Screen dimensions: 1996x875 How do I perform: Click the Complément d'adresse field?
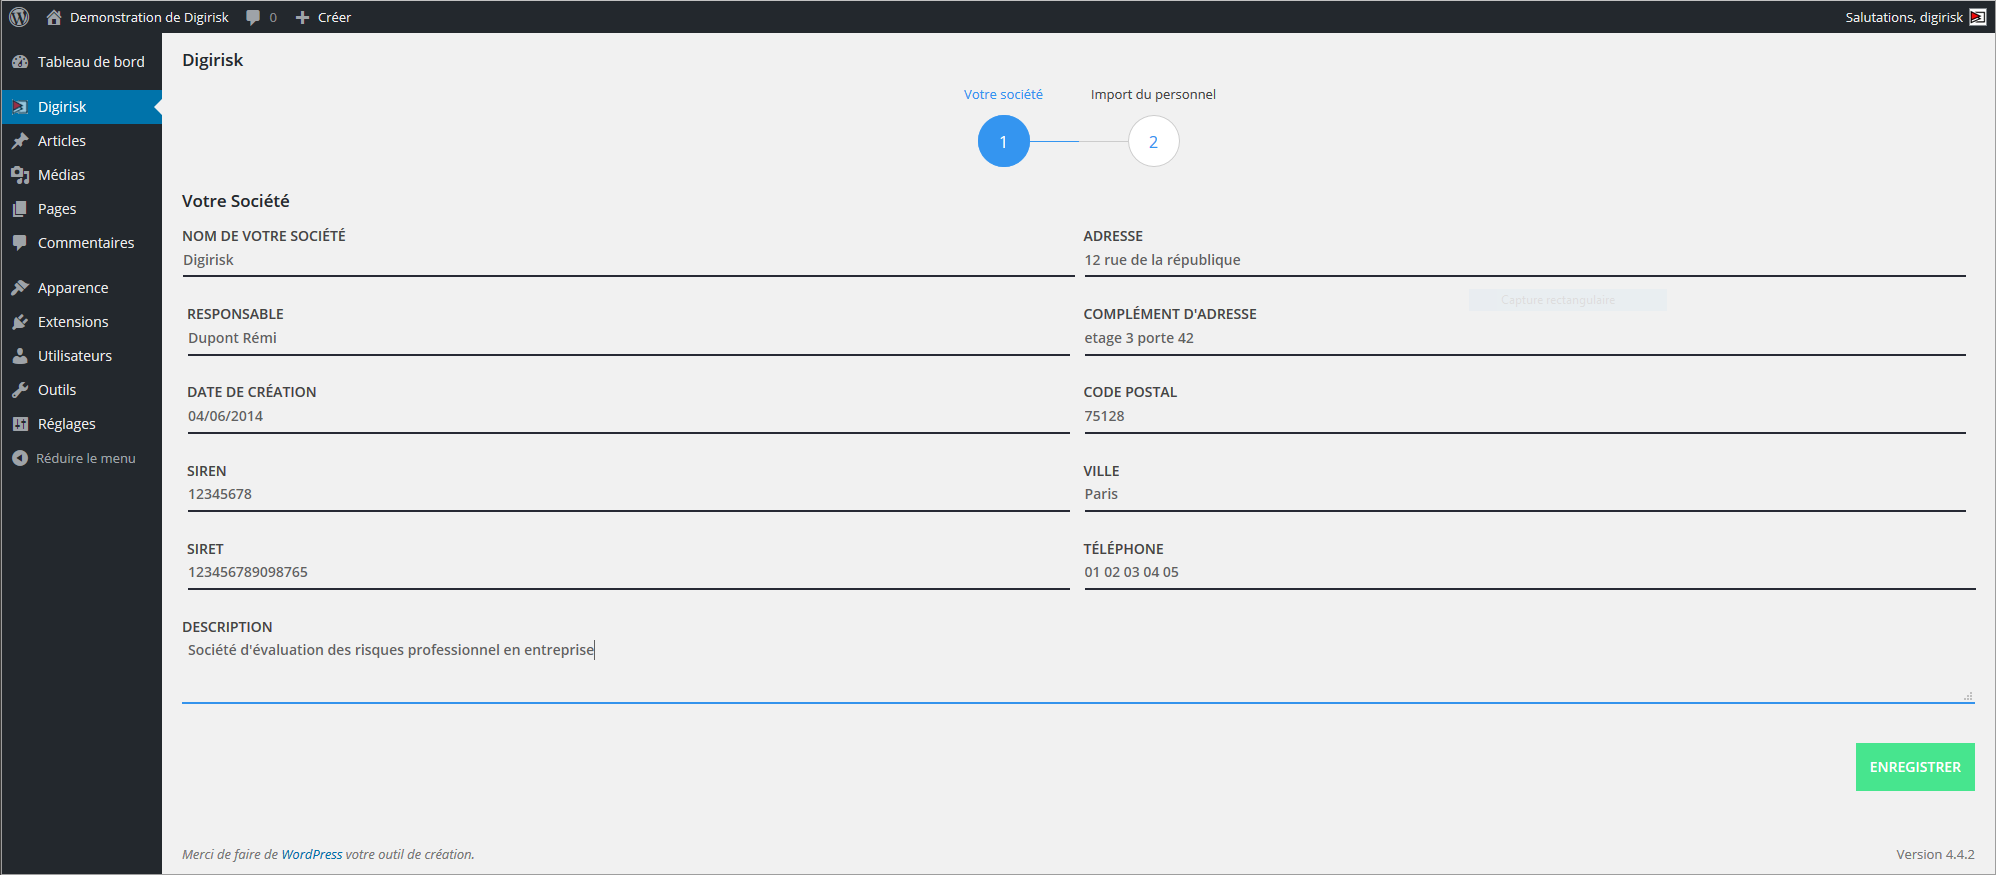(x=1525, y=338)
